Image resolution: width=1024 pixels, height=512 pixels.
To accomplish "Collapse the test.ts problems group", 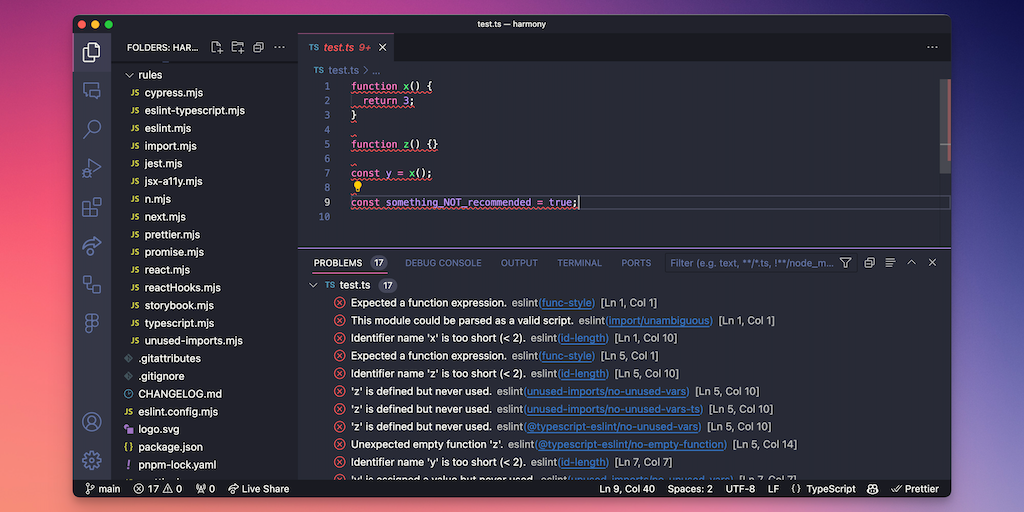I will pos(314,285).
